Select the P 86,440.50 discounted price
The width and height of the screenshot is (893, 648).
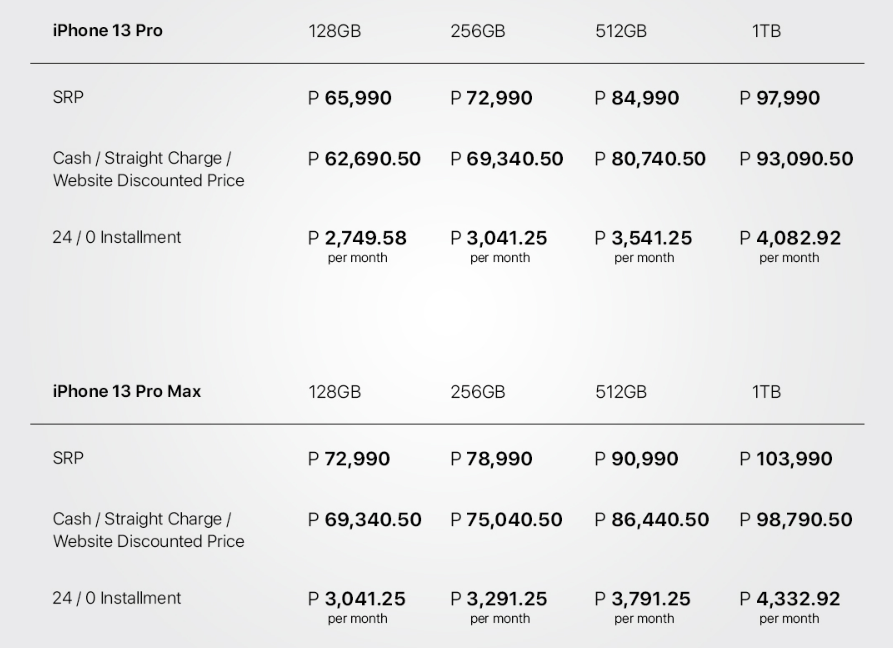(652, 520)
